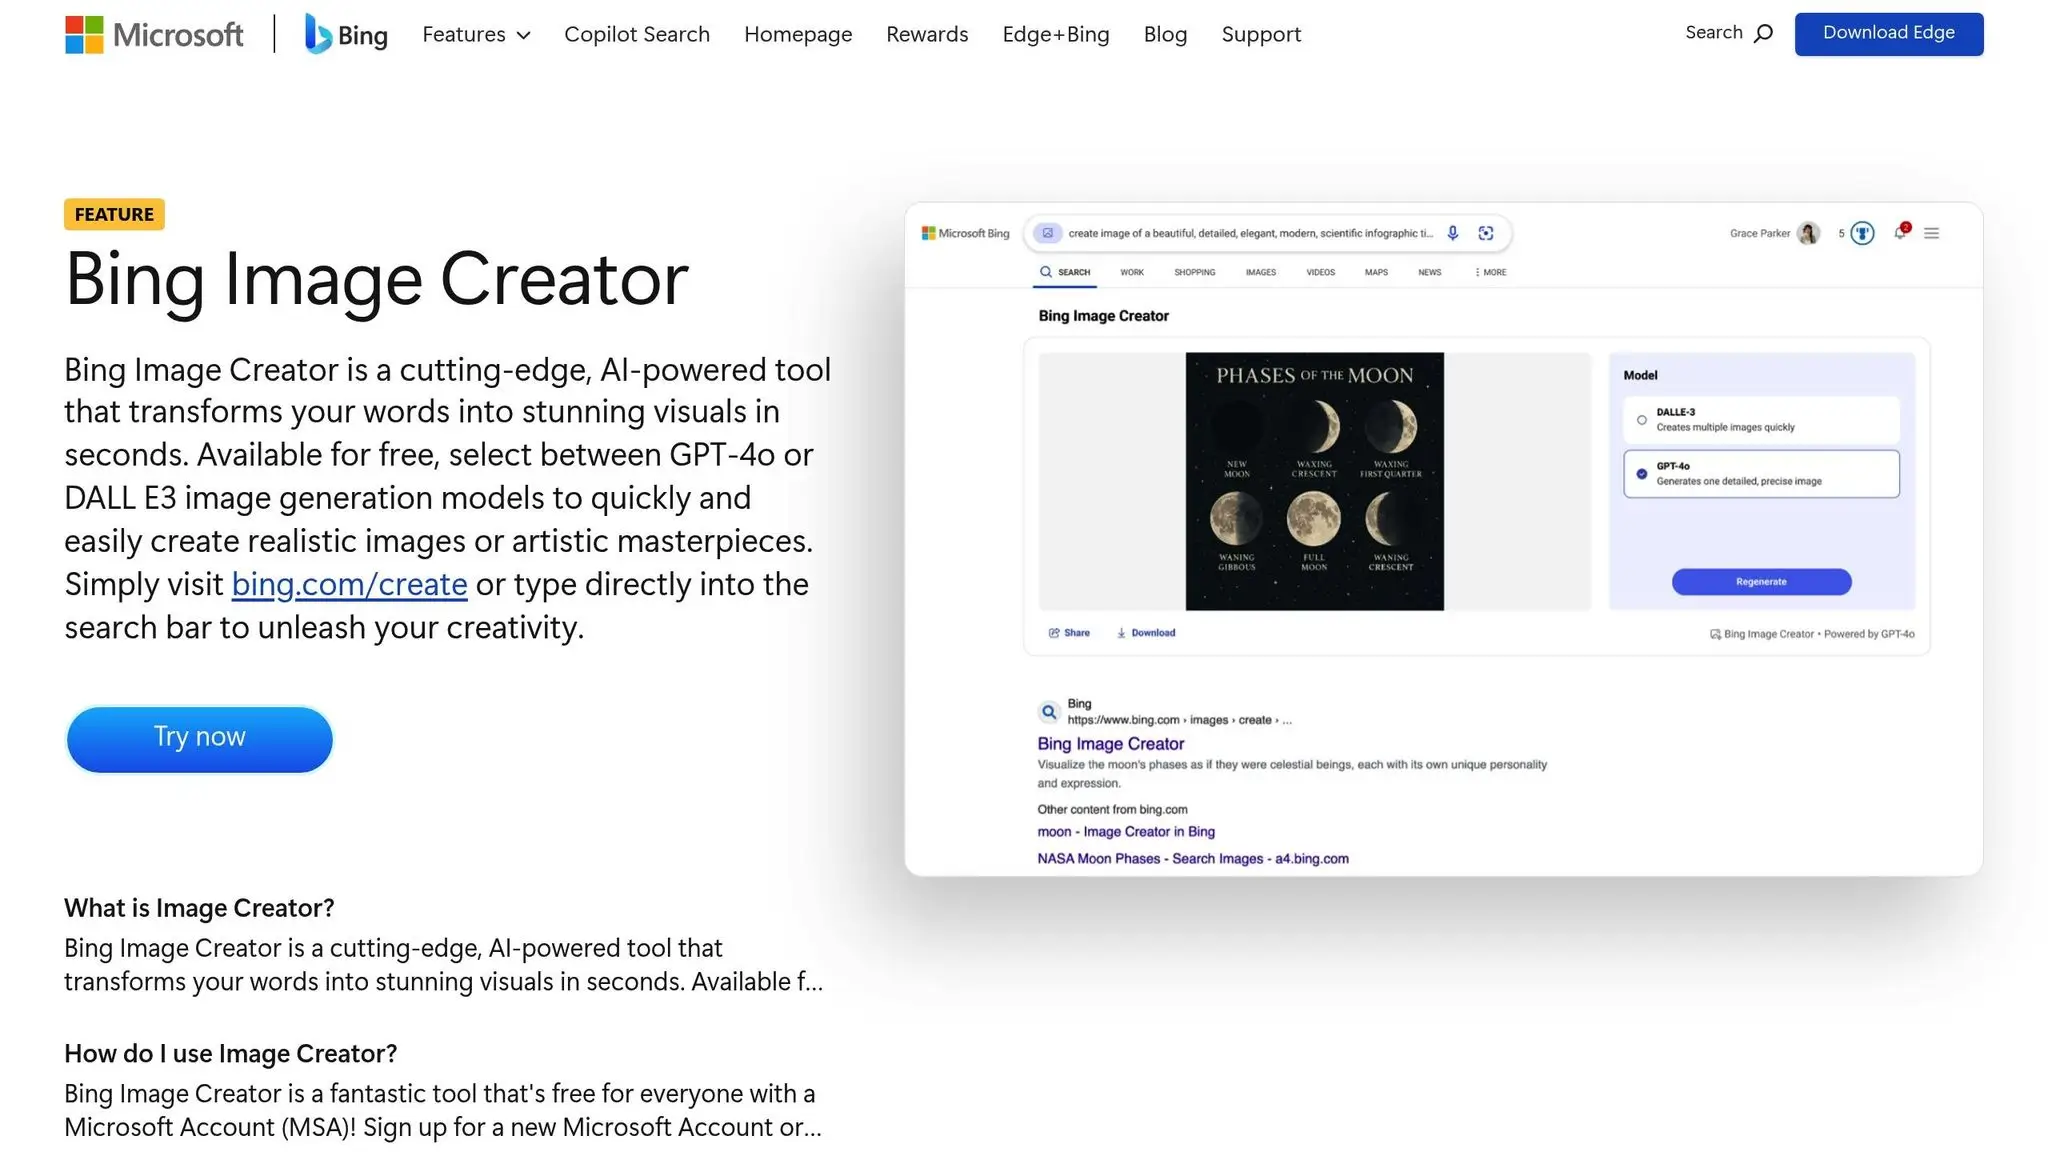Open the Rewards nav item

[927, 34]
